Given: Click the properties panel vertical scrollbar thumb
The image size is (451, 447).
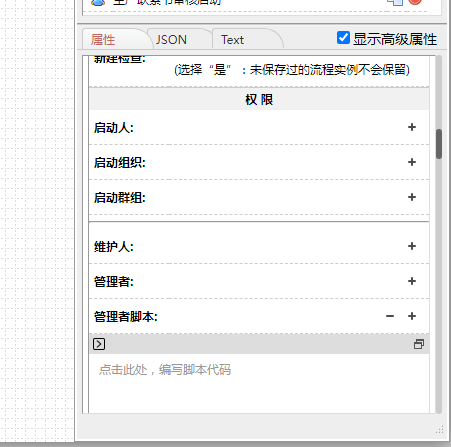Looking at the screenshot, I should (x=439, y=144).
